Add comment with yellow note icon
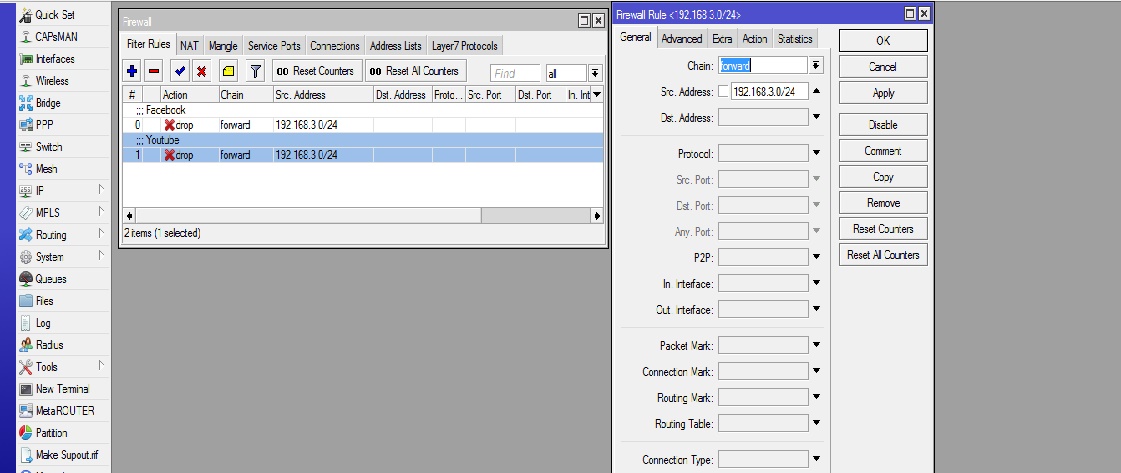This screenshot has width=1121, height=473. pos(227,71)
